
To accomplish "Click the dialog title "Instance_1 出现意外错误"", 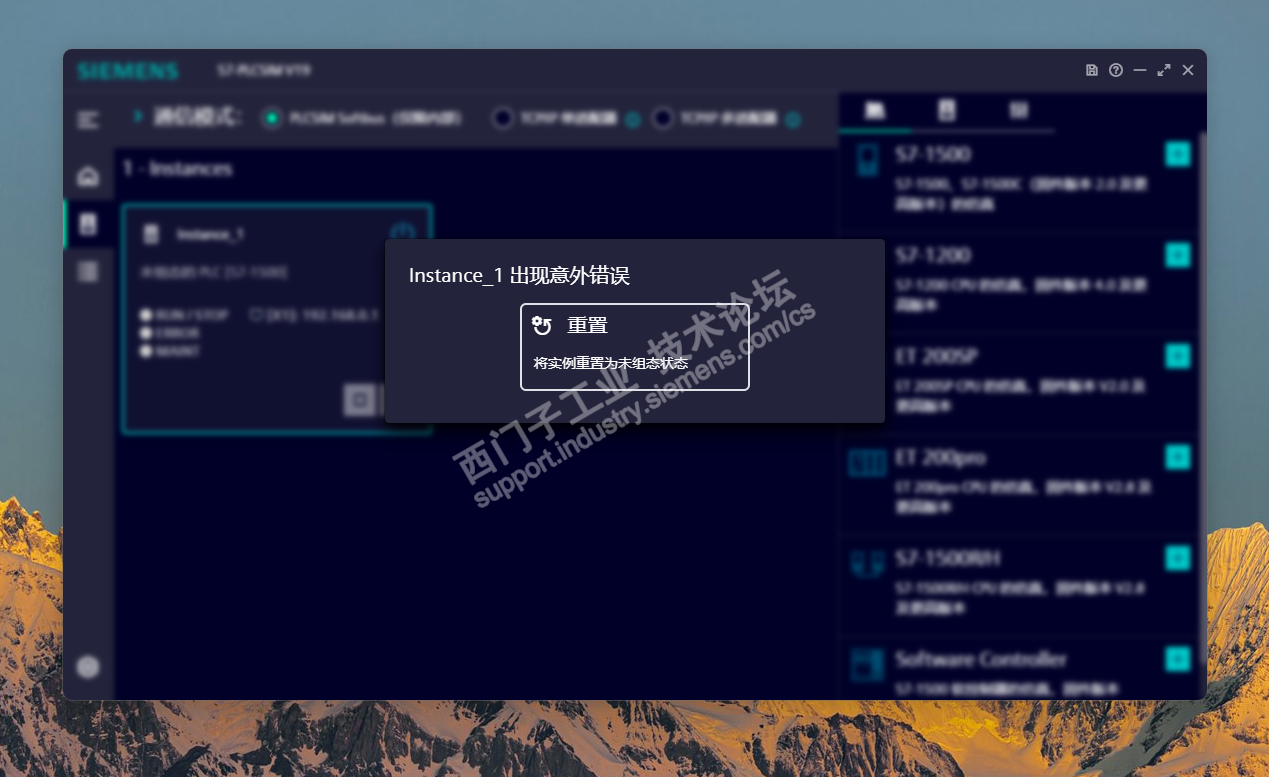I will point(519,275).
